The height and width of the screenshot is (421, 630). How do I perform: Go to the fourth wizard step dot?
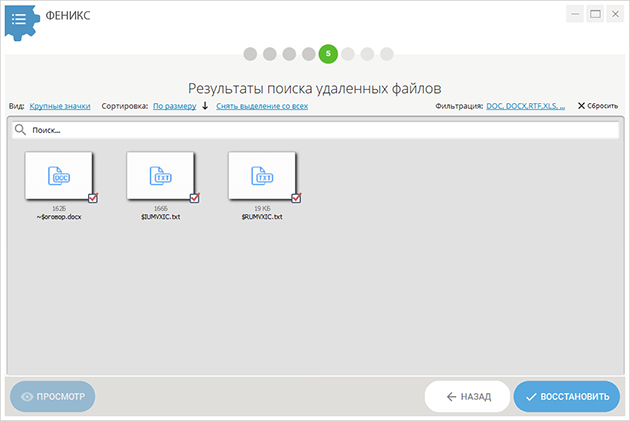click(309, 54)
